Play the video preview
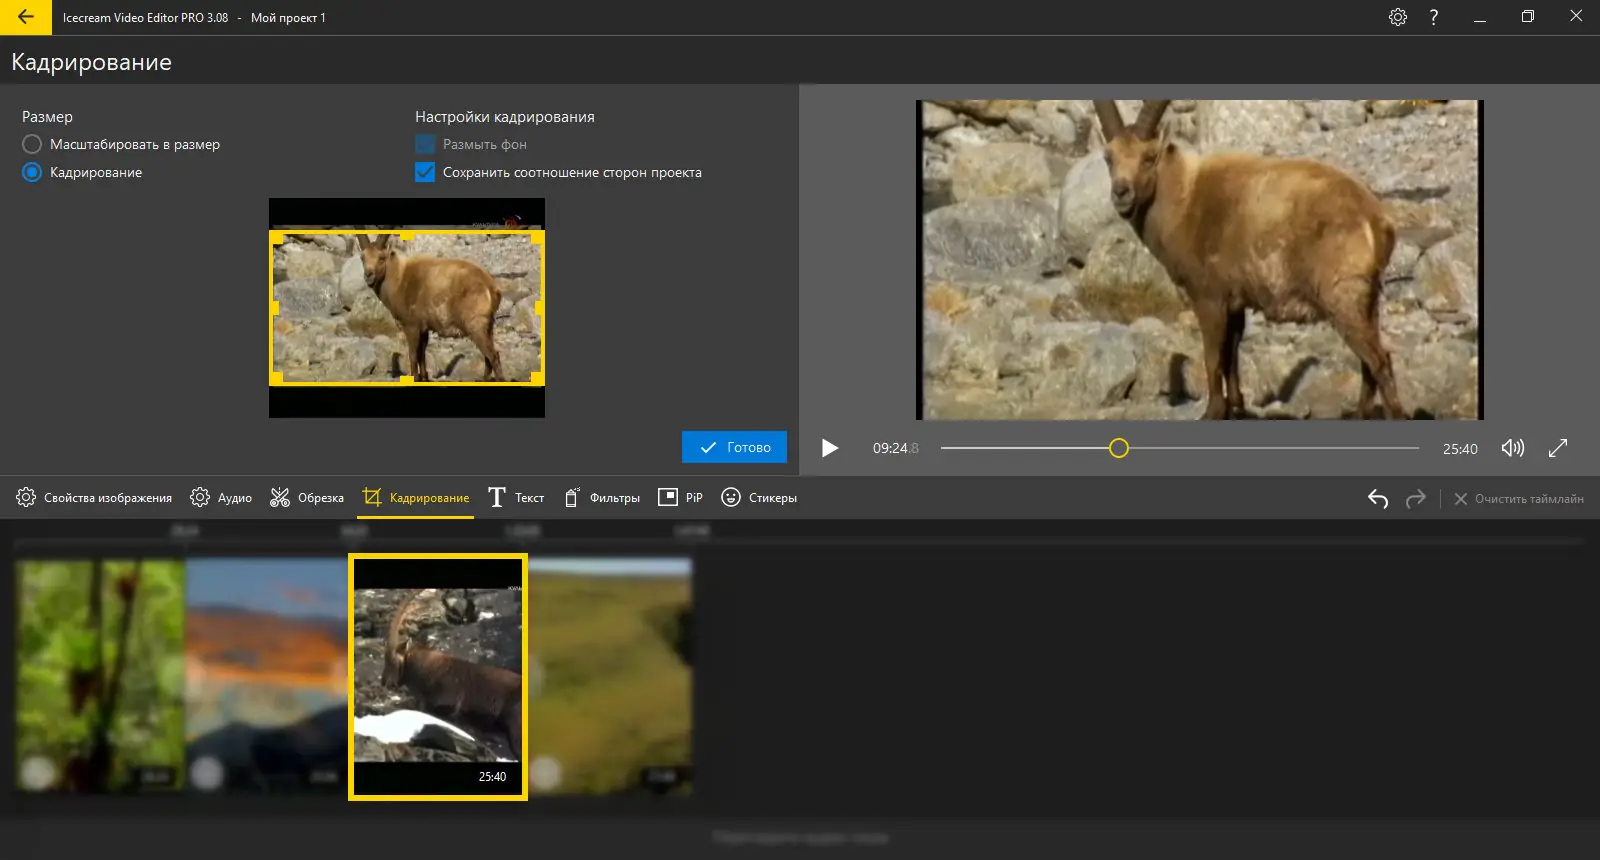 [x=829, y=448]
